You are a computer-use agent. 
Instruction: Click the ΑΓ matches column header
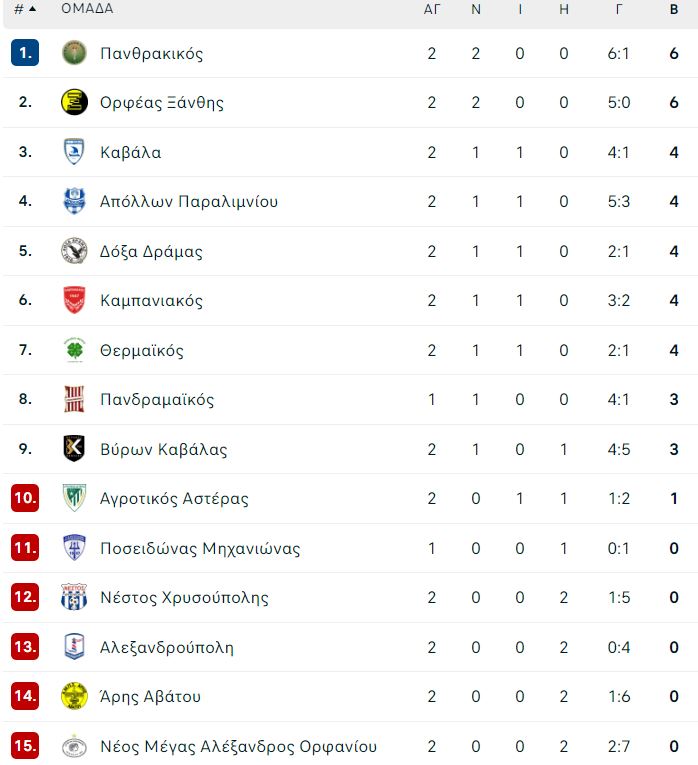click(432, 9)
